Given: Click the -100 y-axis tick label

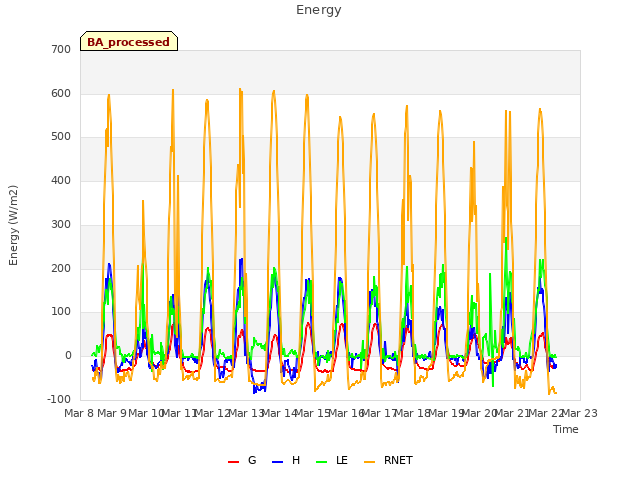Looking at the screenshot, I should (x=59, y=399).
